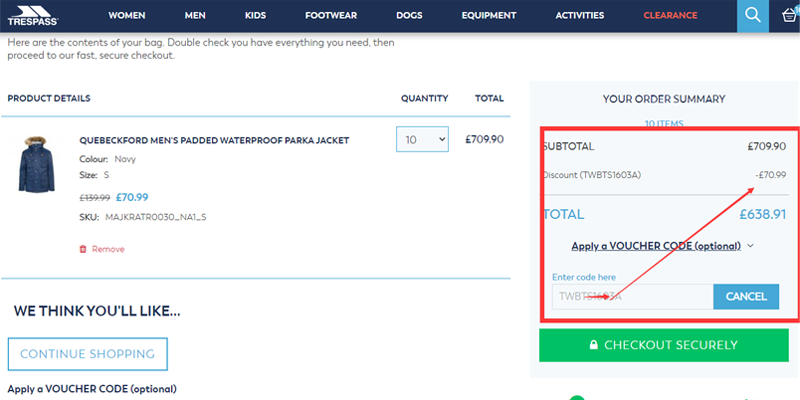Image resolution: width=800 pixels, height=400 pixels.
Task: Click the item total £709.90 in product row
Action: 484,139
